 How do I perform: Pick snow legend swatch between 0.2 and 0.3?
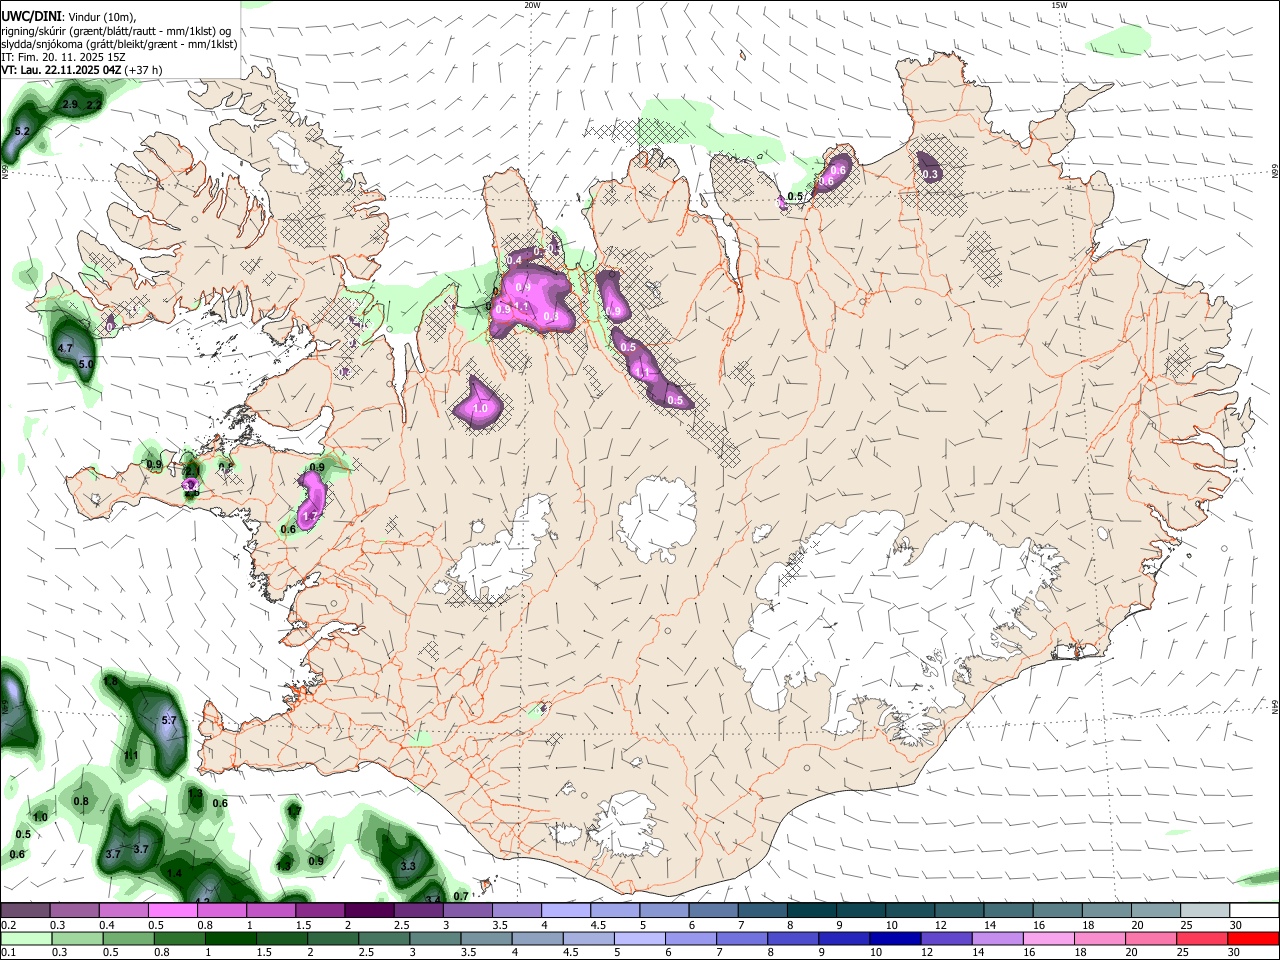(x=25, y=910)
